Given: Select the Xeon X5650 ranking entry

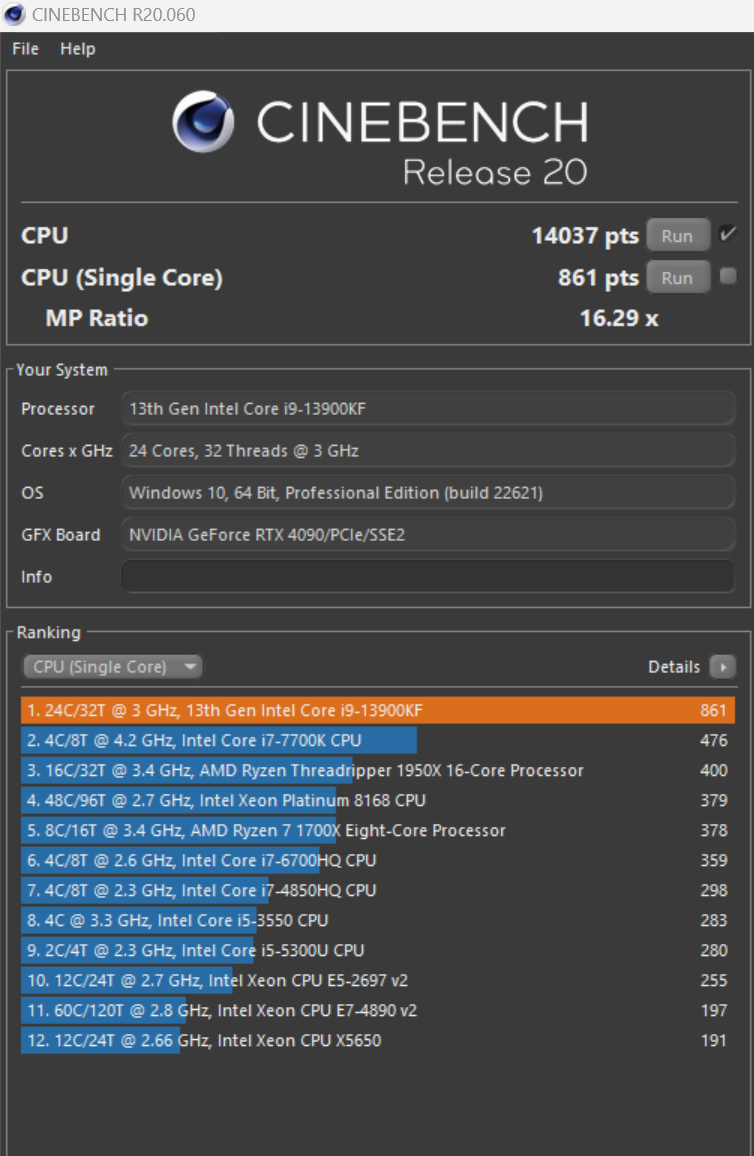Looking at the screenshot, I should [377, 1040].
